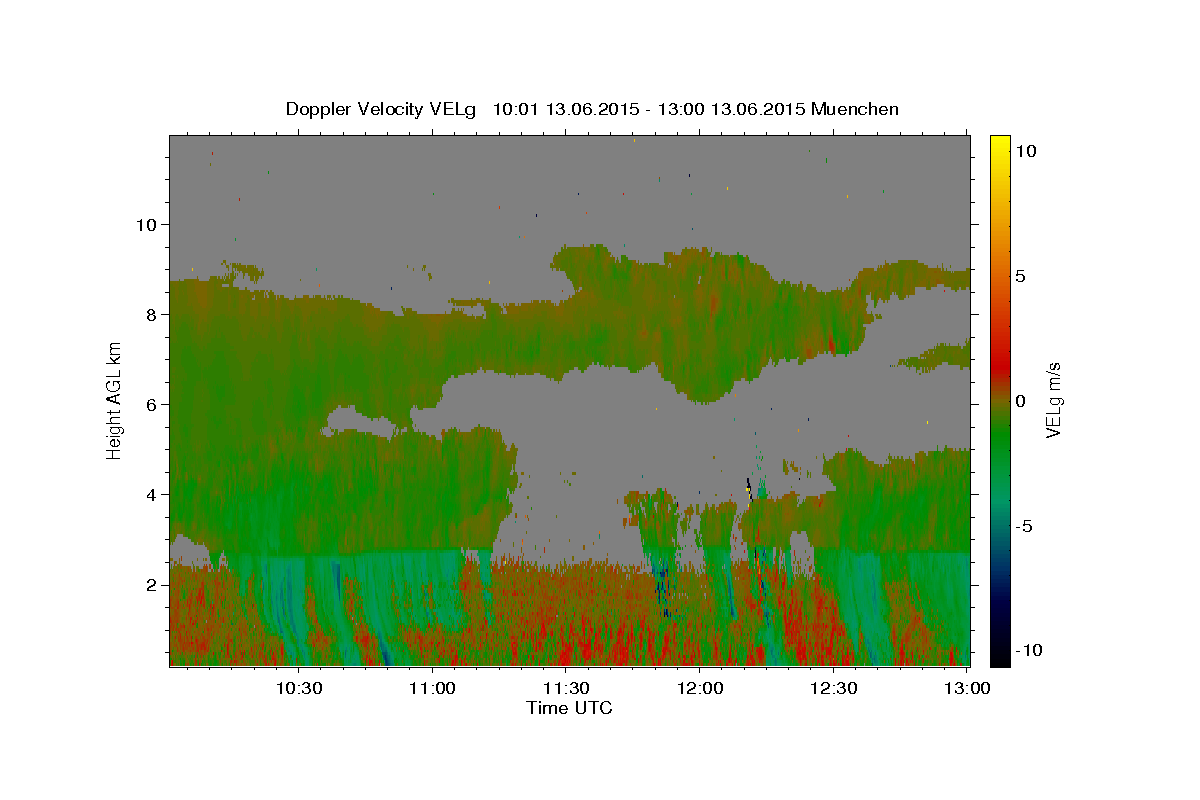1200x800 pixels.
Task: Click the 'VELg m/s' colorbar label
Action: (1053, 400)
